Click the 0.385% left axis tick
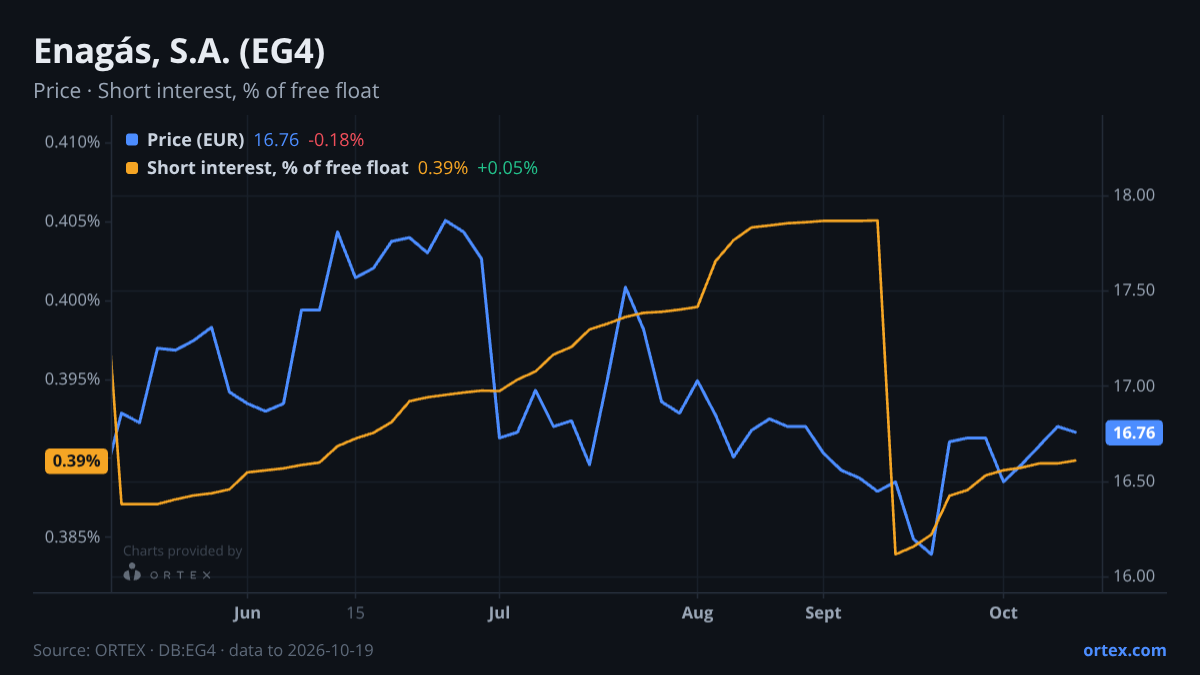The image size is (1200, 675). pos(72,537)
